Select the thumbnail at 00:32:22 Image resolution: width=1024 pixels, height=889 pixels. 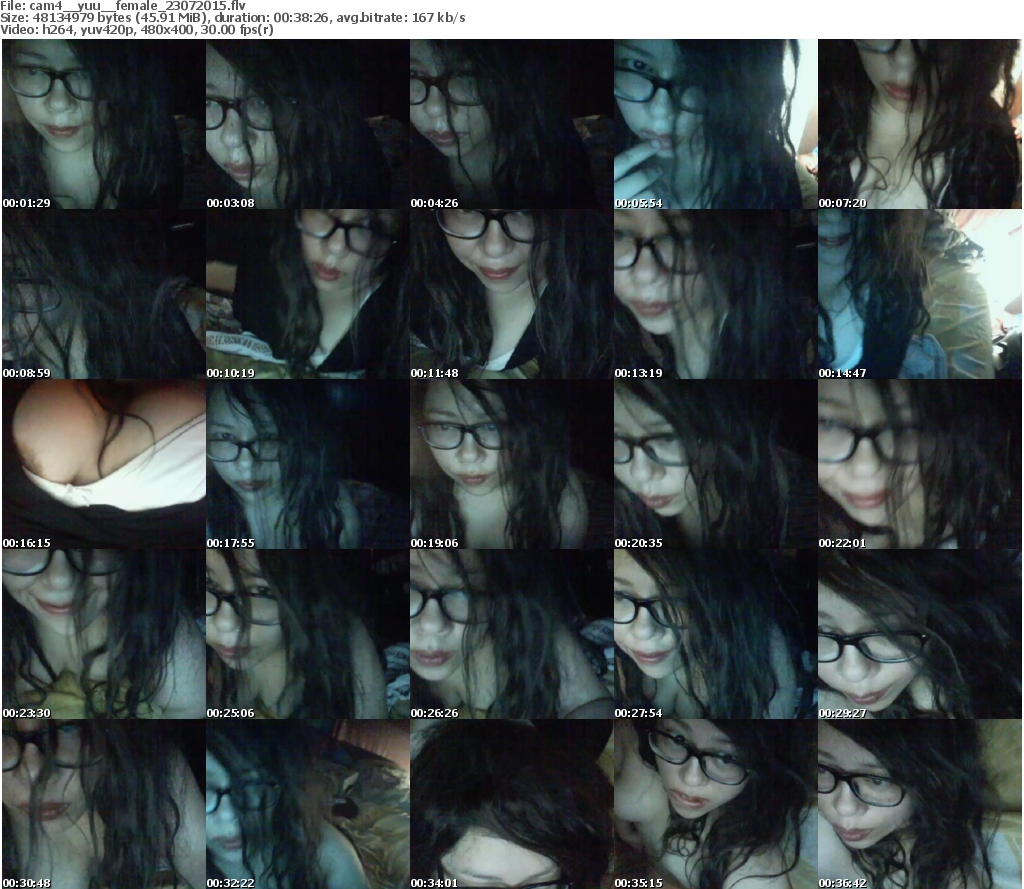tap(308, 804)
